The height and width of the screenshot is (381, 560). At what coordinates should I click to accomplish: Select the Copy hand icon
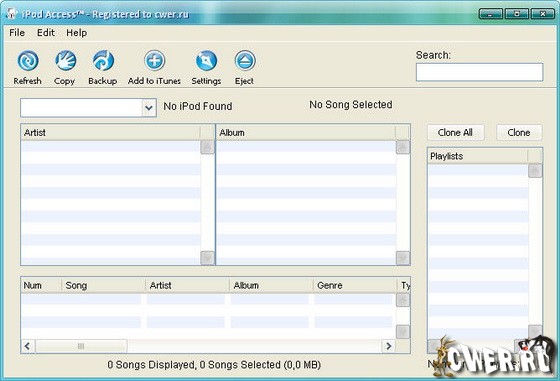click(x=65, y=61)
